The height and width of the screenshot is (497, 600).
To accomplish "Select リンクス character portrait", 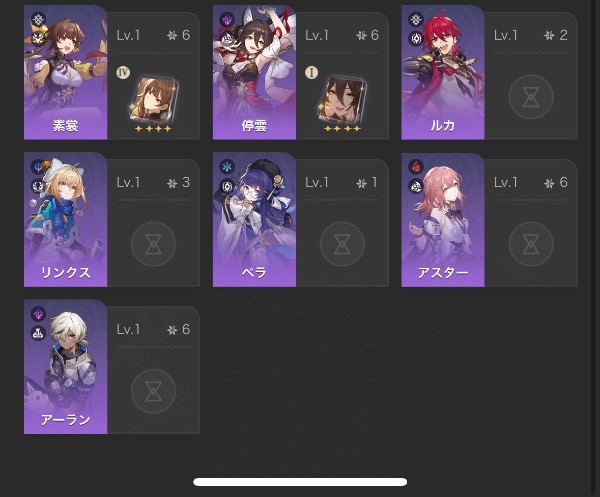I will click(x=65, y=220).
